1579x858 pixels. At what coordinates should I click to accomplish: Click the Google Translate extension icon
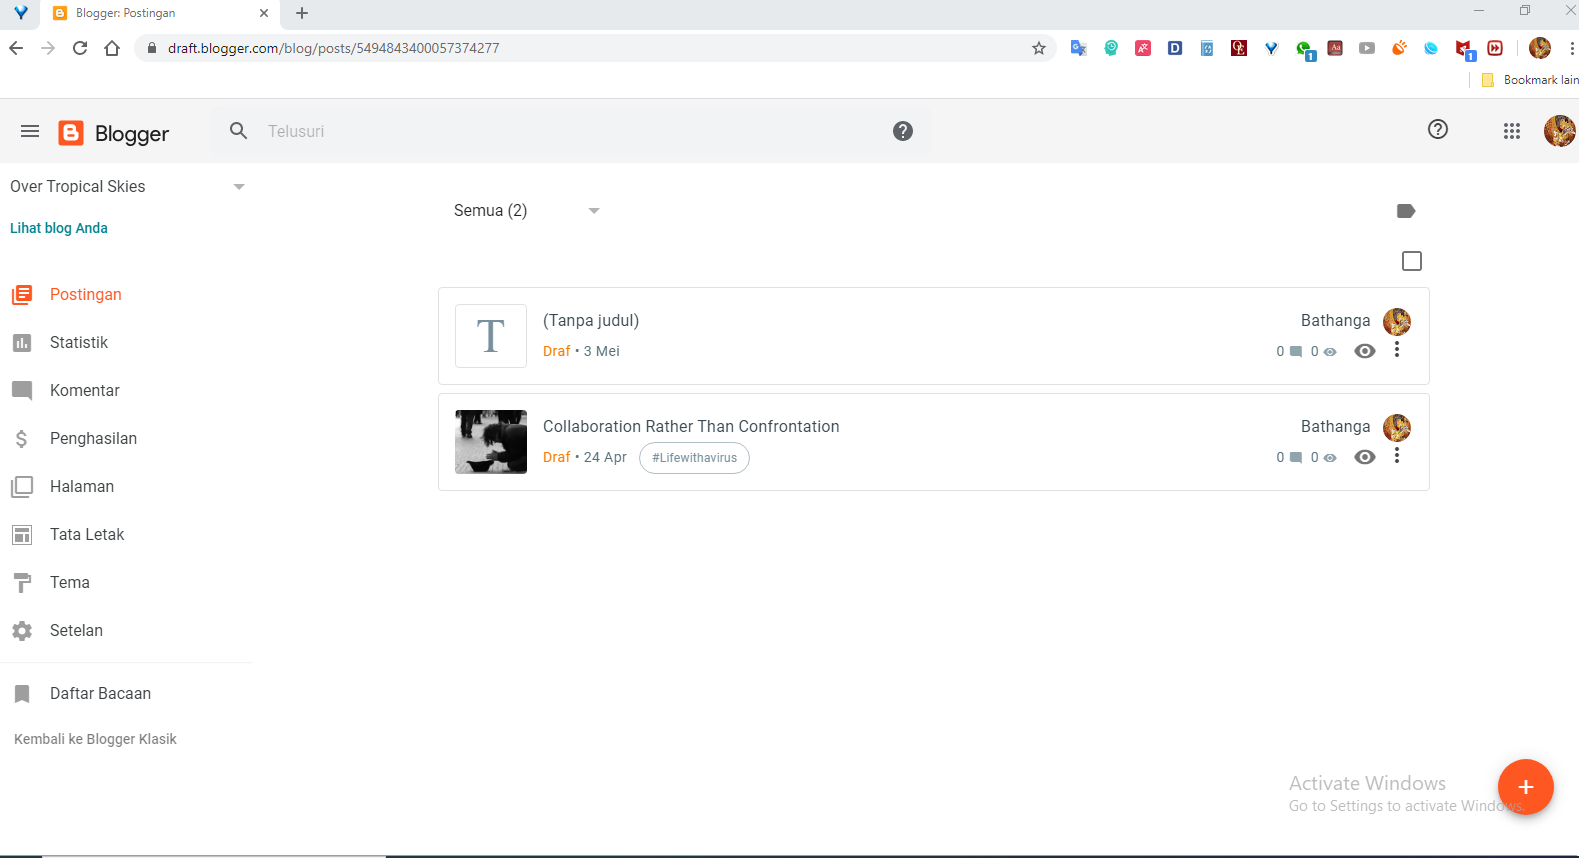1078,48
